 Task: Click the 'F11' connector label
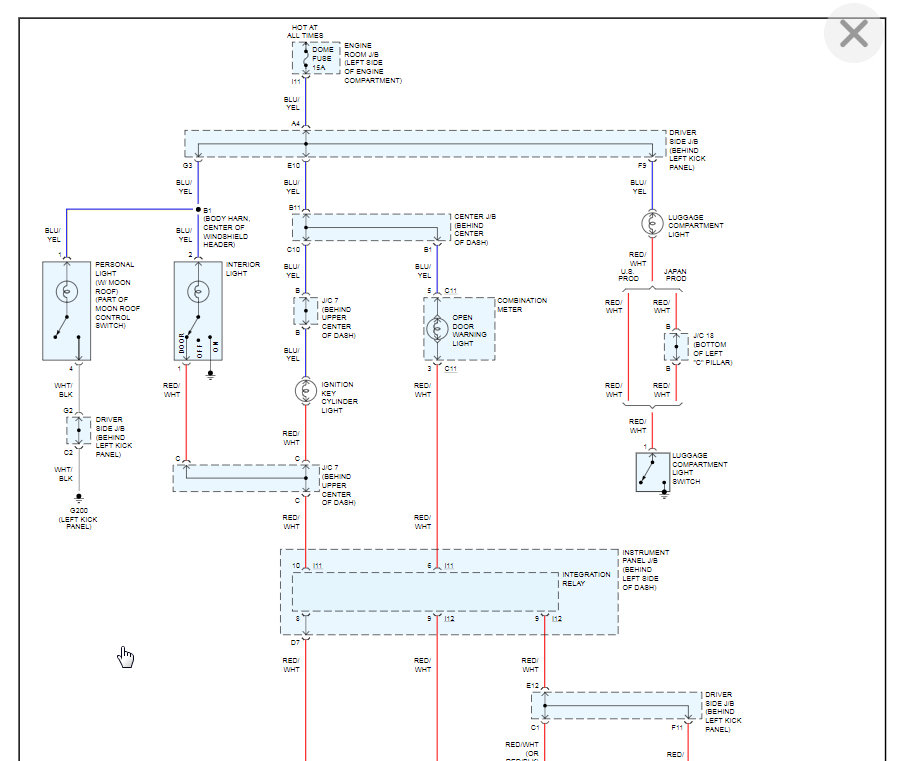point(677,728)
